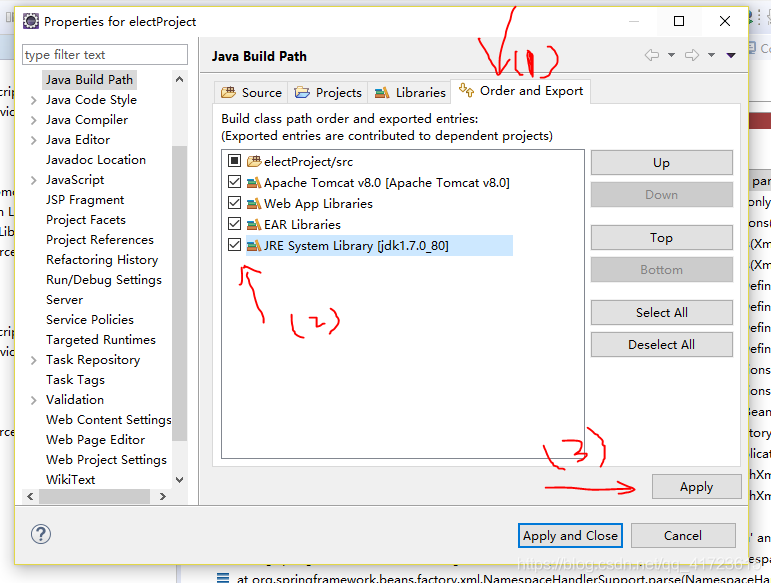Click the Web App Libraries icon
Screen dimensions: 771x583
[254, 204]
